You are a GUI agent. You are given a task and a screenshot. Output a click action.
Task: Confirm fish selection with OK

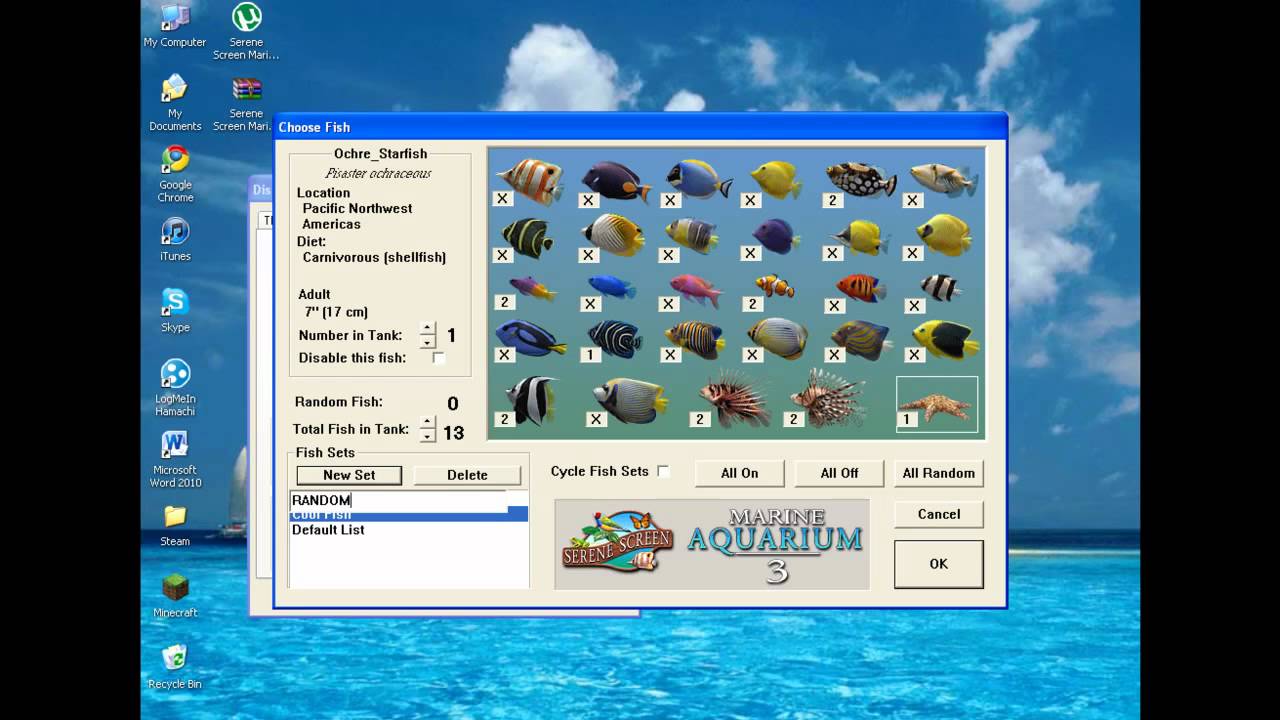pos(939,564)
